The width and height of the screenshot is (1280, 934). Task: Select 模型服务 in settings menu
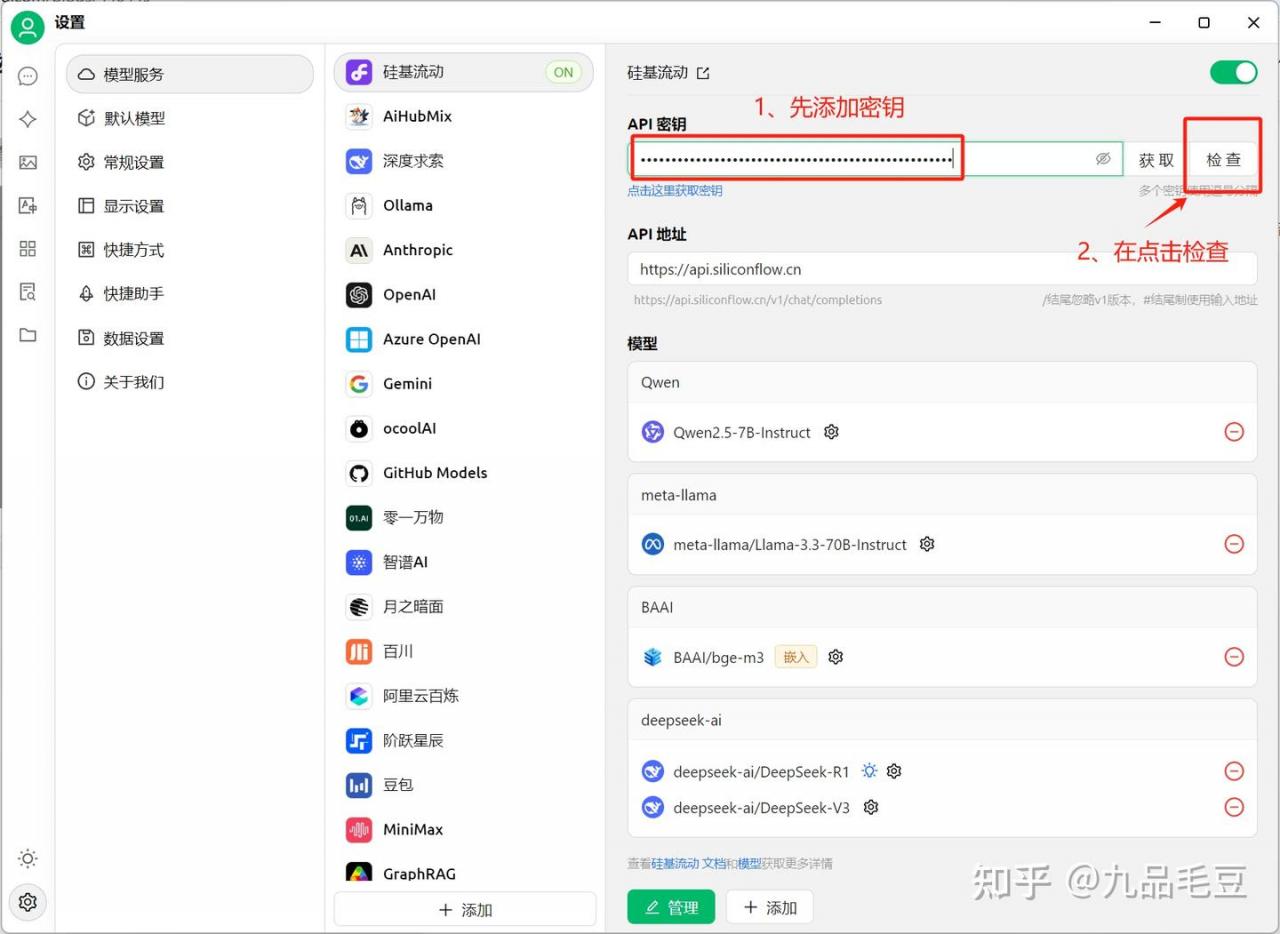click(x=190, y=74)
